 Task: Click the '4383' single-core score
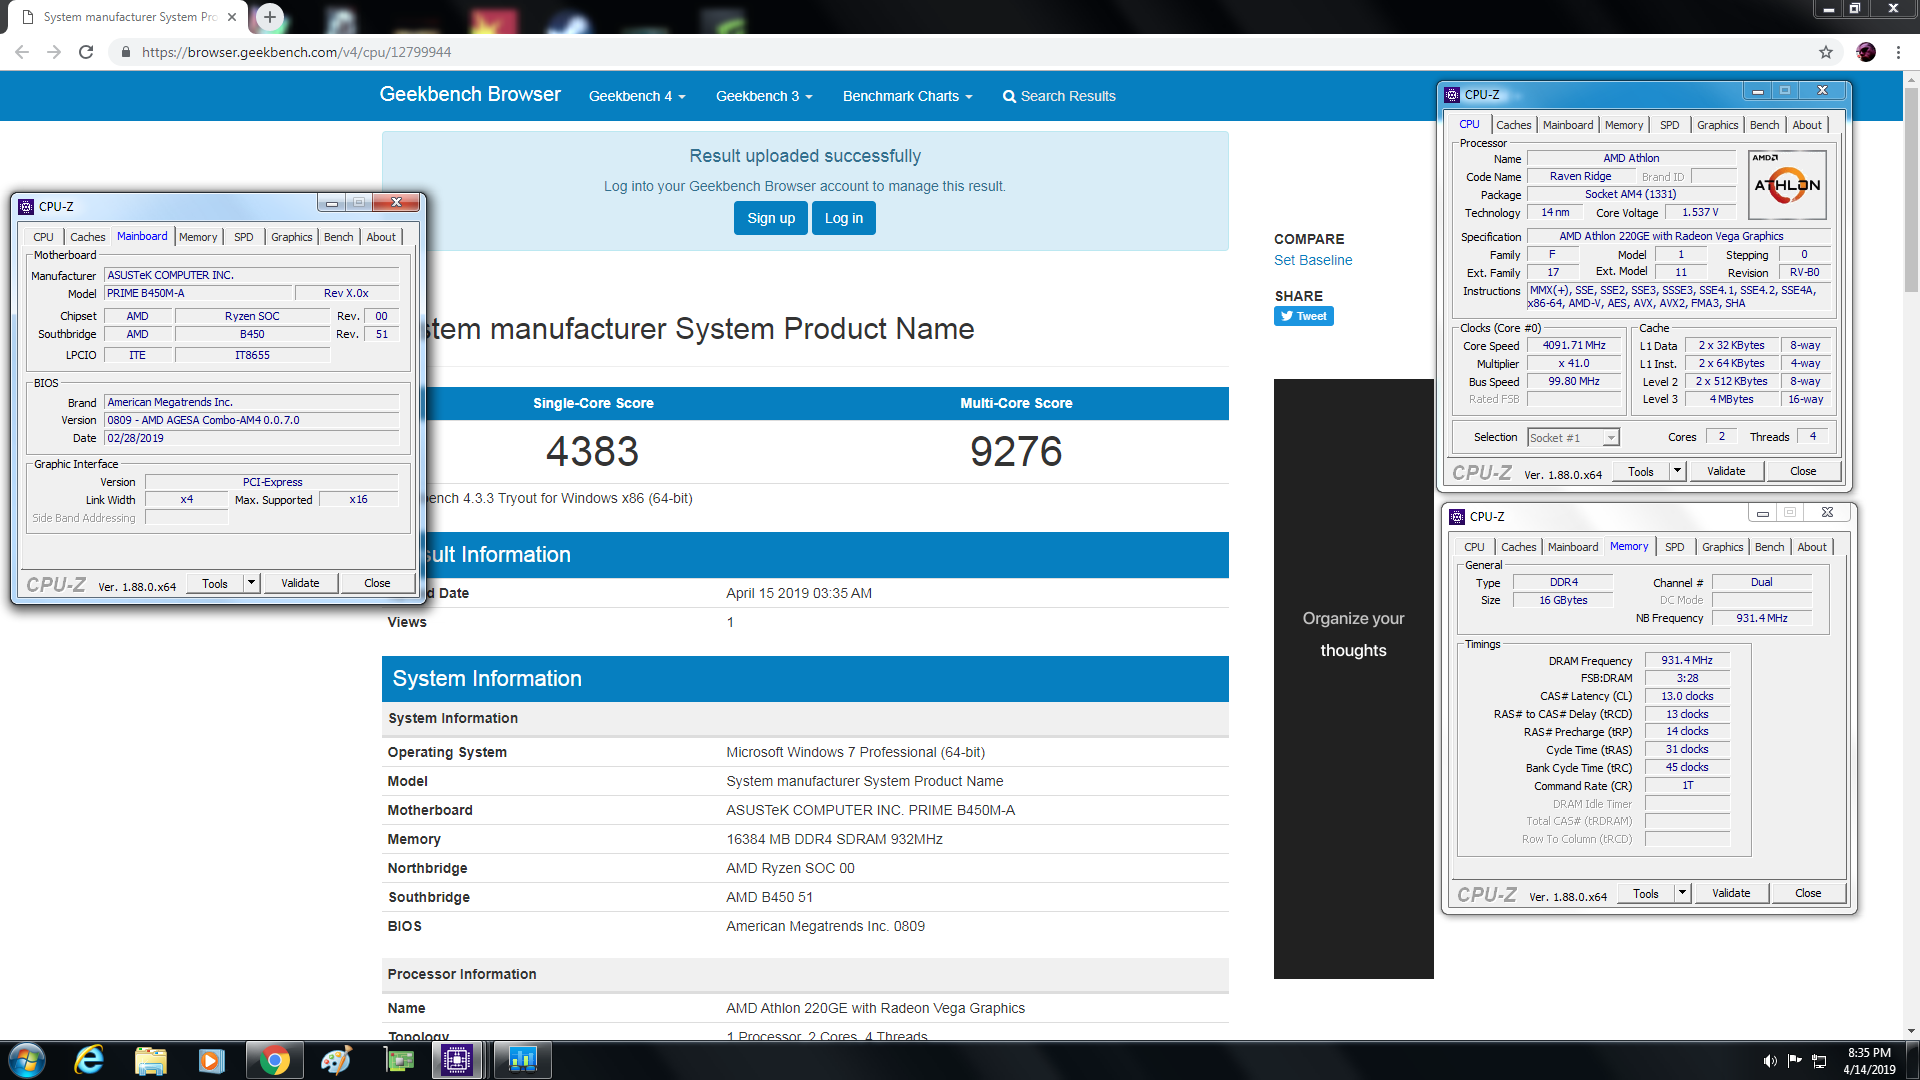[592, 451]
